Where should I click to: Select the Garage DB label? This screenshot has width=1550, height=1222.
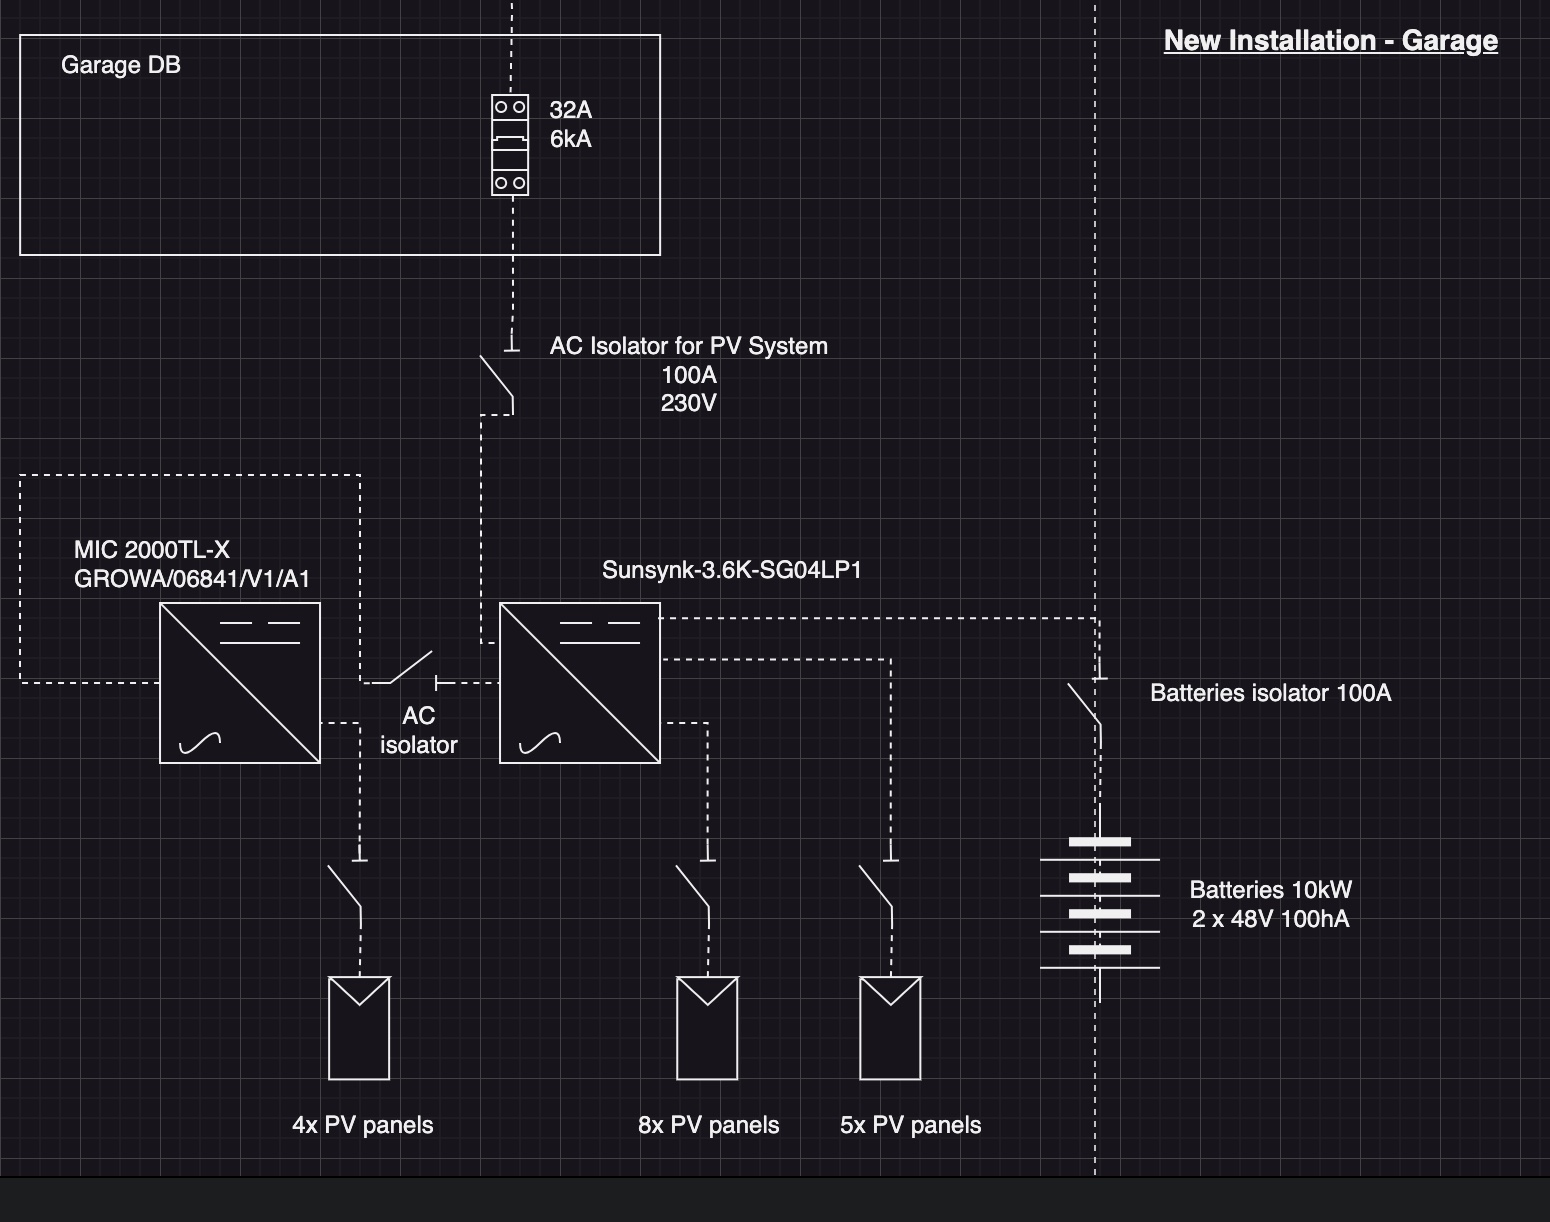121,65
